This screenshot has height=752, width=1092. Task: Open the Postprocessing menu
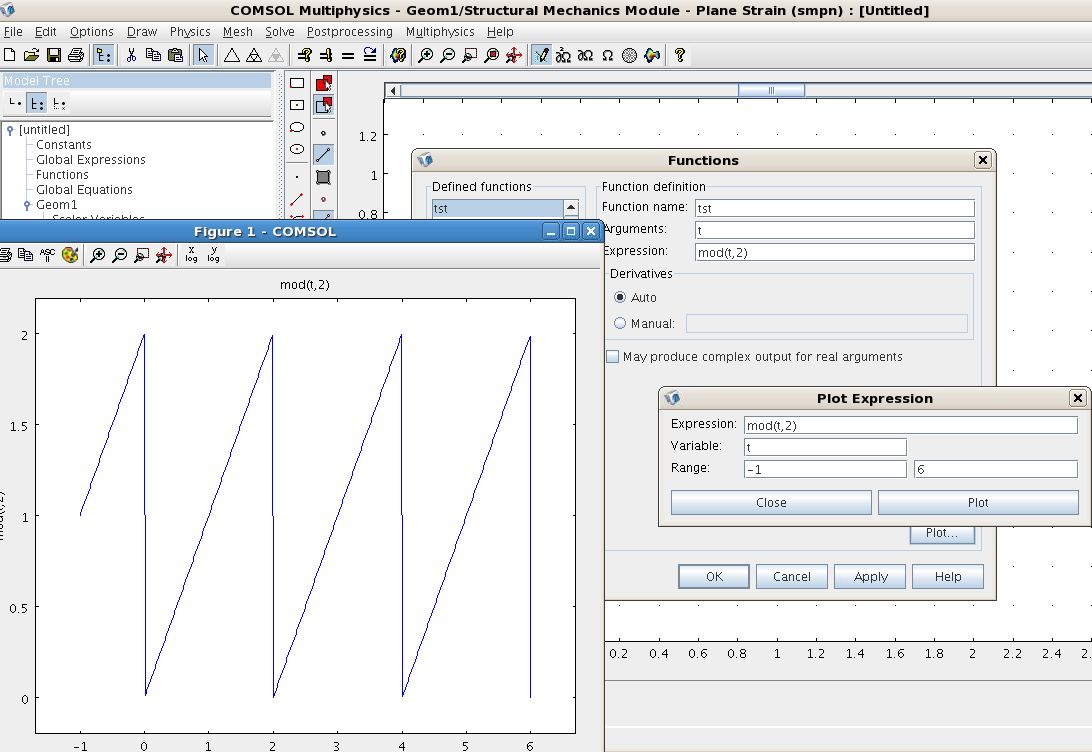[x=350, y=31]
